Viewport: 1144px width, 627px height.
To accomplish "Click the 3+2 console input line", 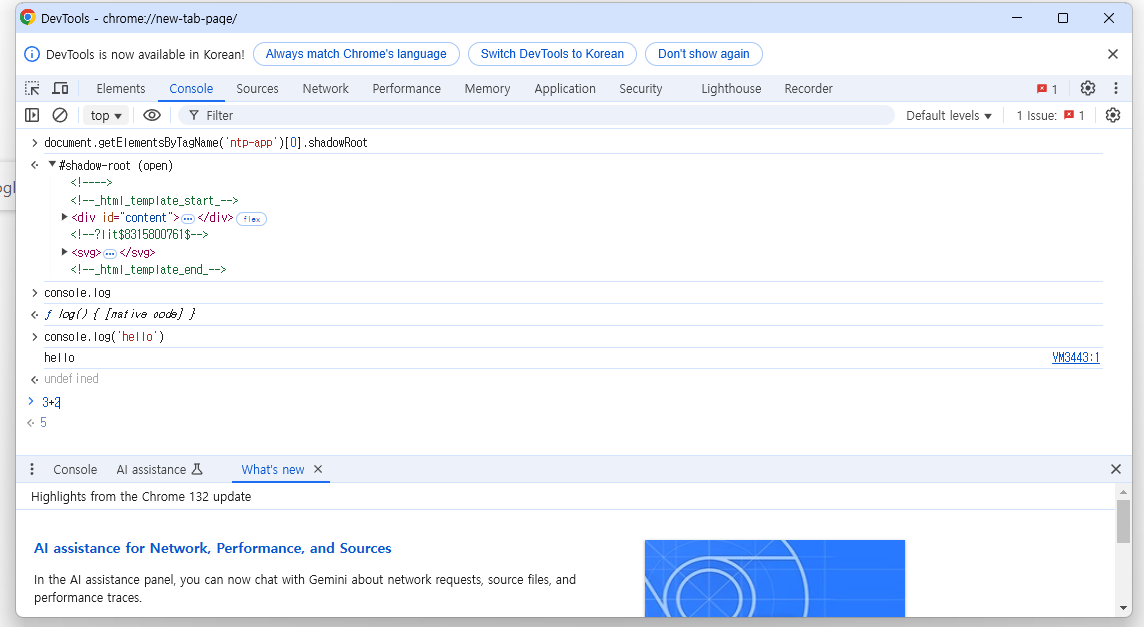I will point(51,402).
